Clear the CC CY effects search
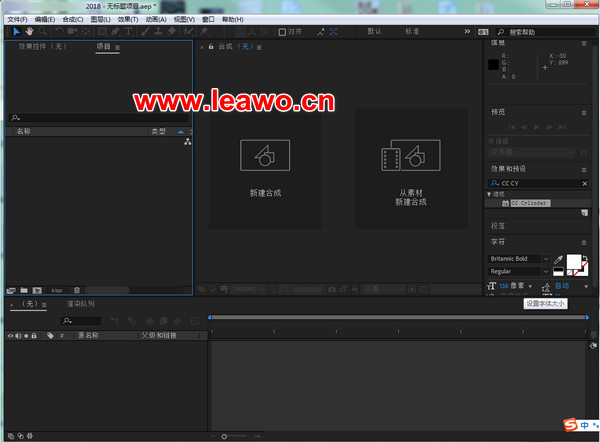This screenshot has width=600, height=442. [x=585, y=184]
